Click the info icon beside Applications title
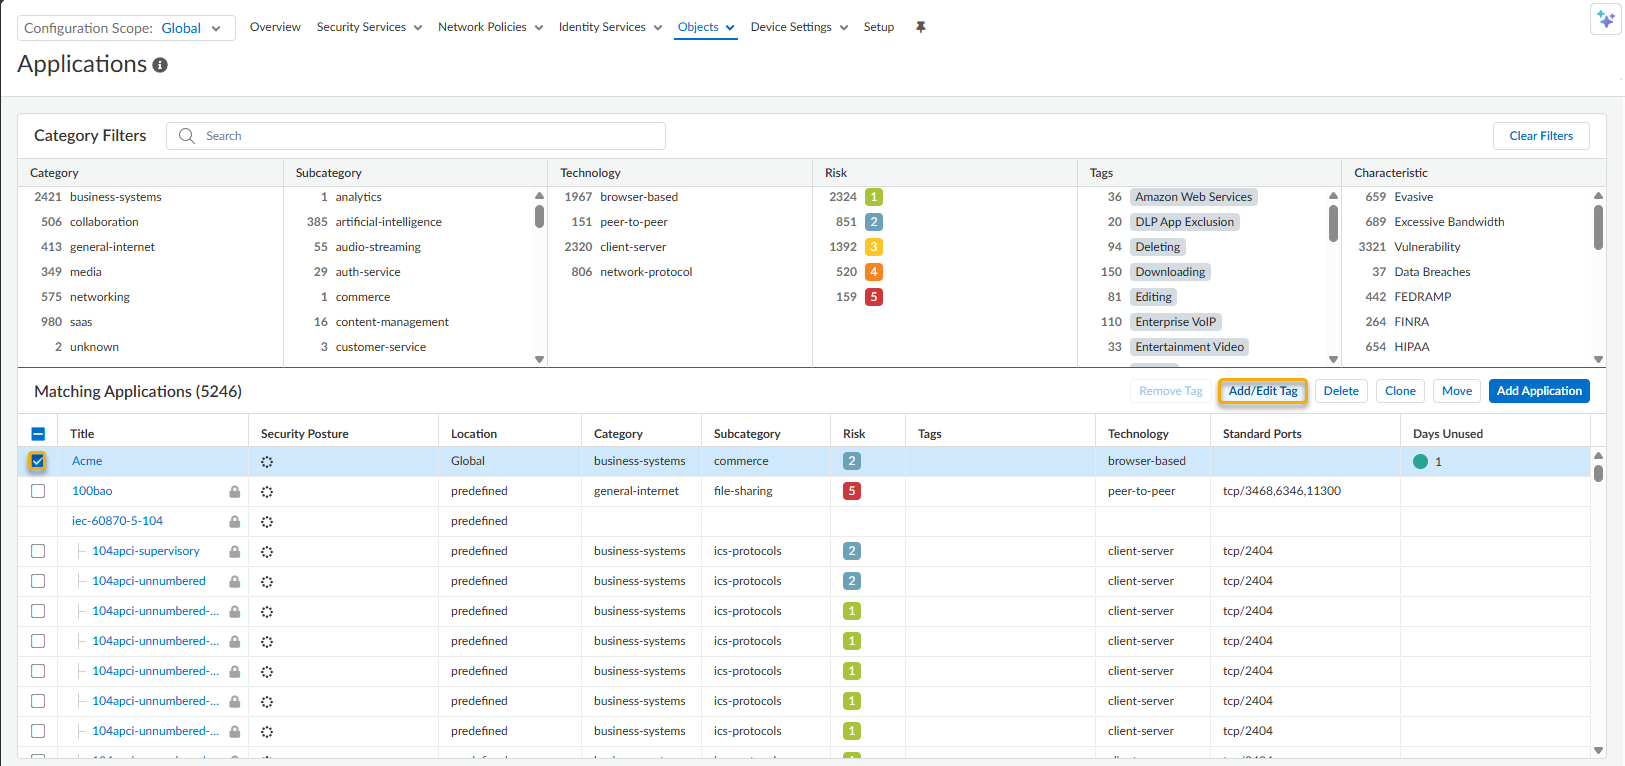1625x766 pixels. coord(160,65)
